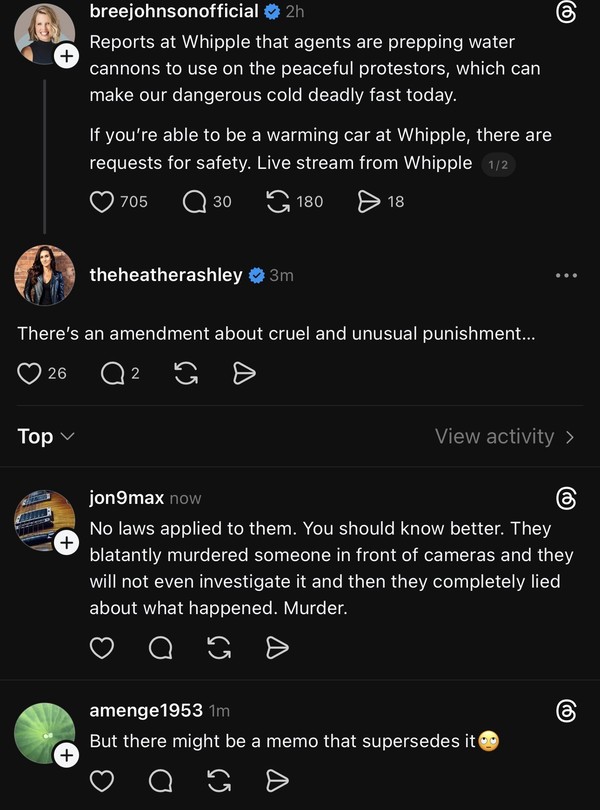Reply to jon9max's comment

(x=160, y=648)
